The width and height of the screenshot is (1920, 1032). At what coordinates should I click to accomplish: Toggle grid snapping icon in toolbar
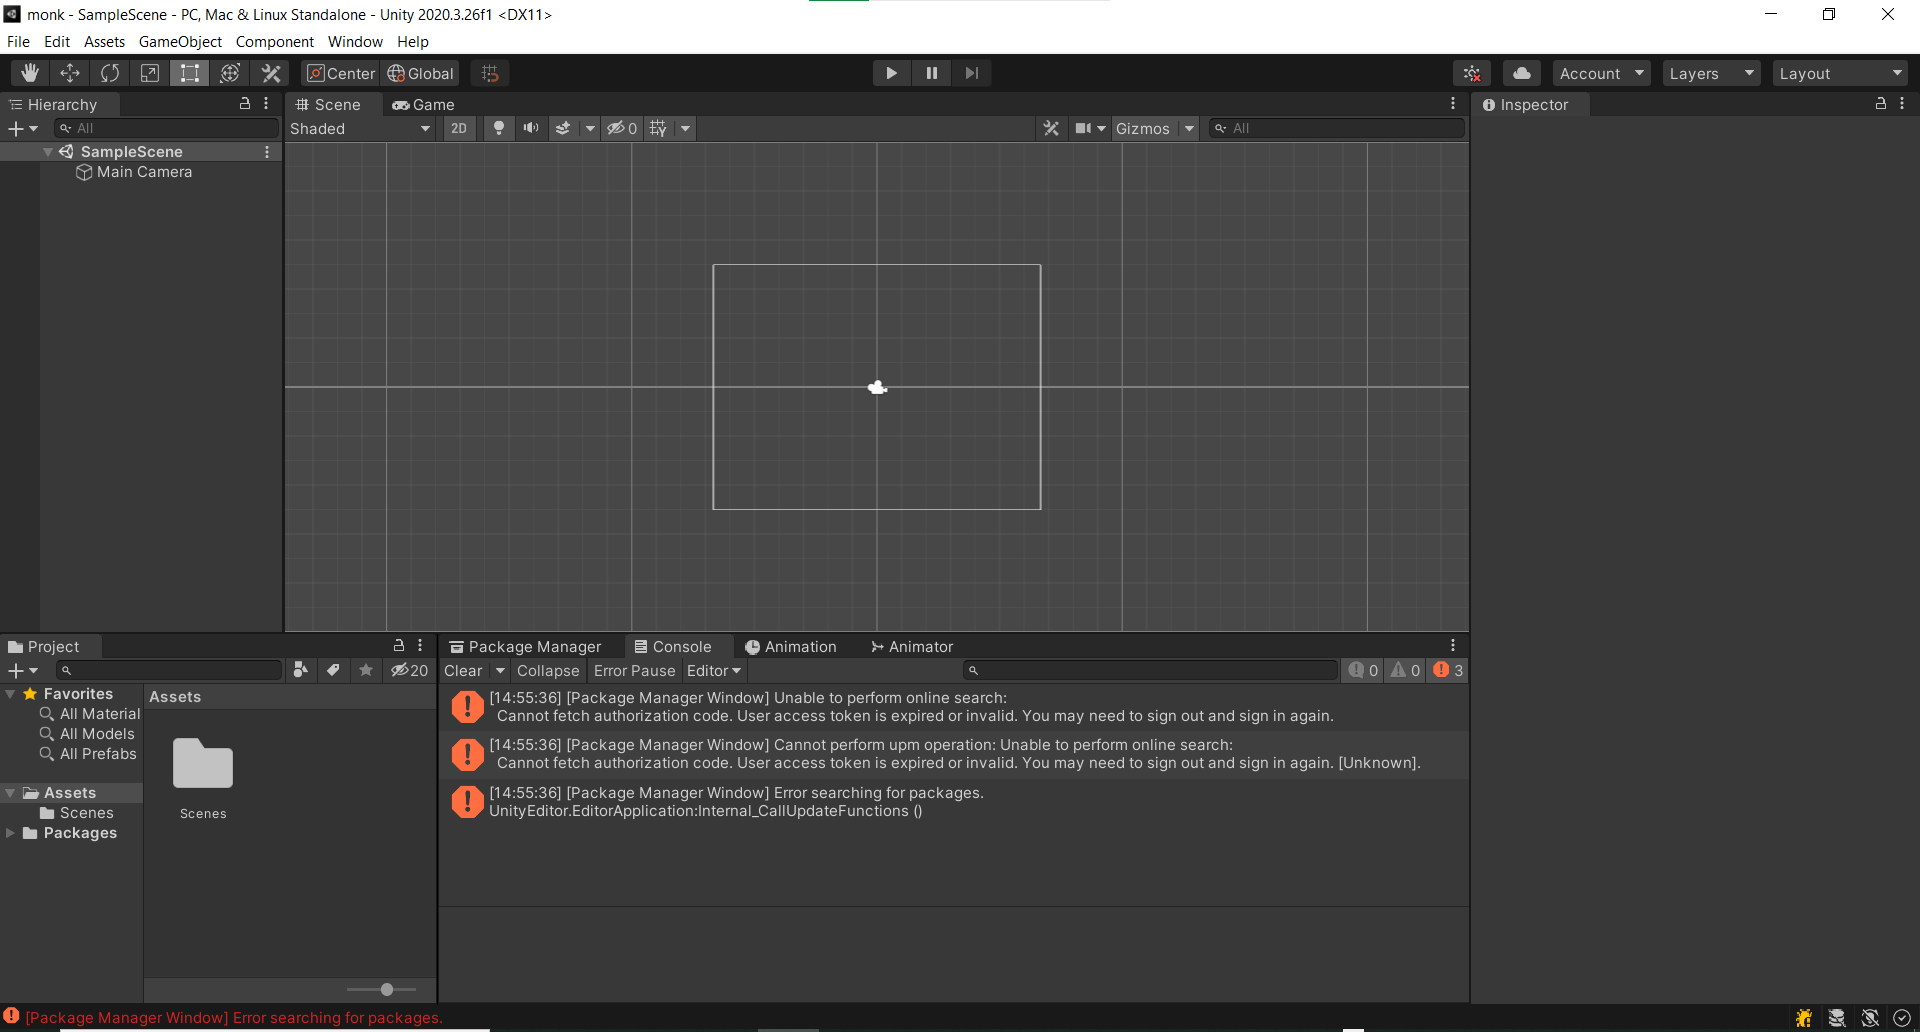[490, 73]
